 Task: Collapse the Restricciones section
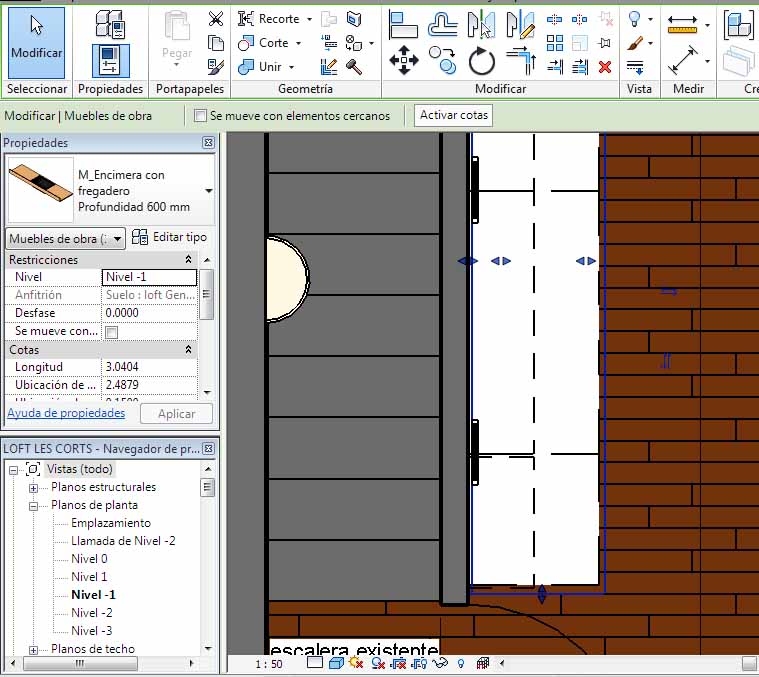[x=189, y=260]
